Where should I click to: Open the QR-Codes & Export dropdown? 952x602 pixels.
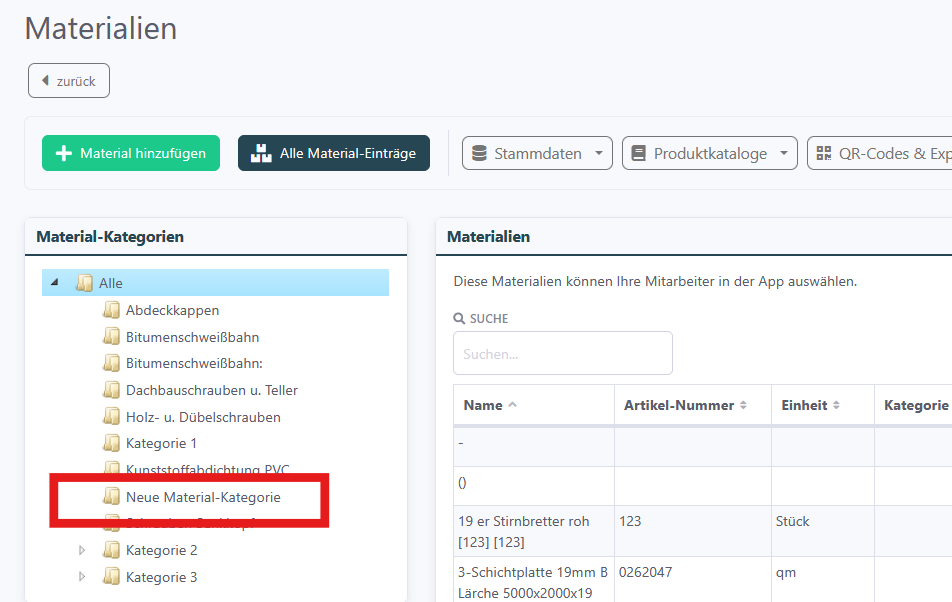[x=880, y=153]
